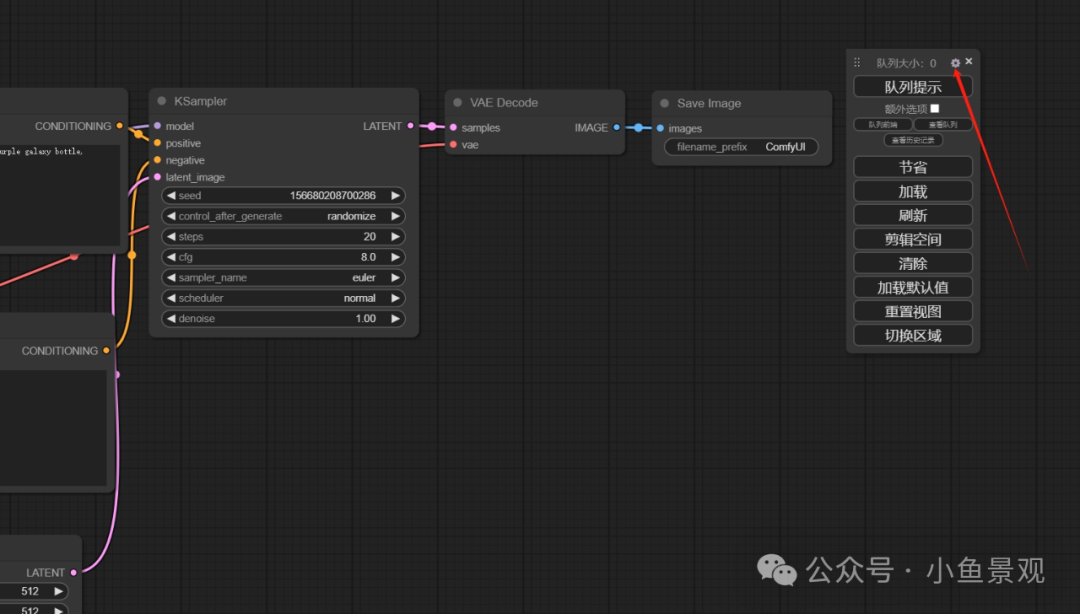Click the seed value 156680208700286
This screenshot has width=1080, height=614.
click(x=333, y=196)
